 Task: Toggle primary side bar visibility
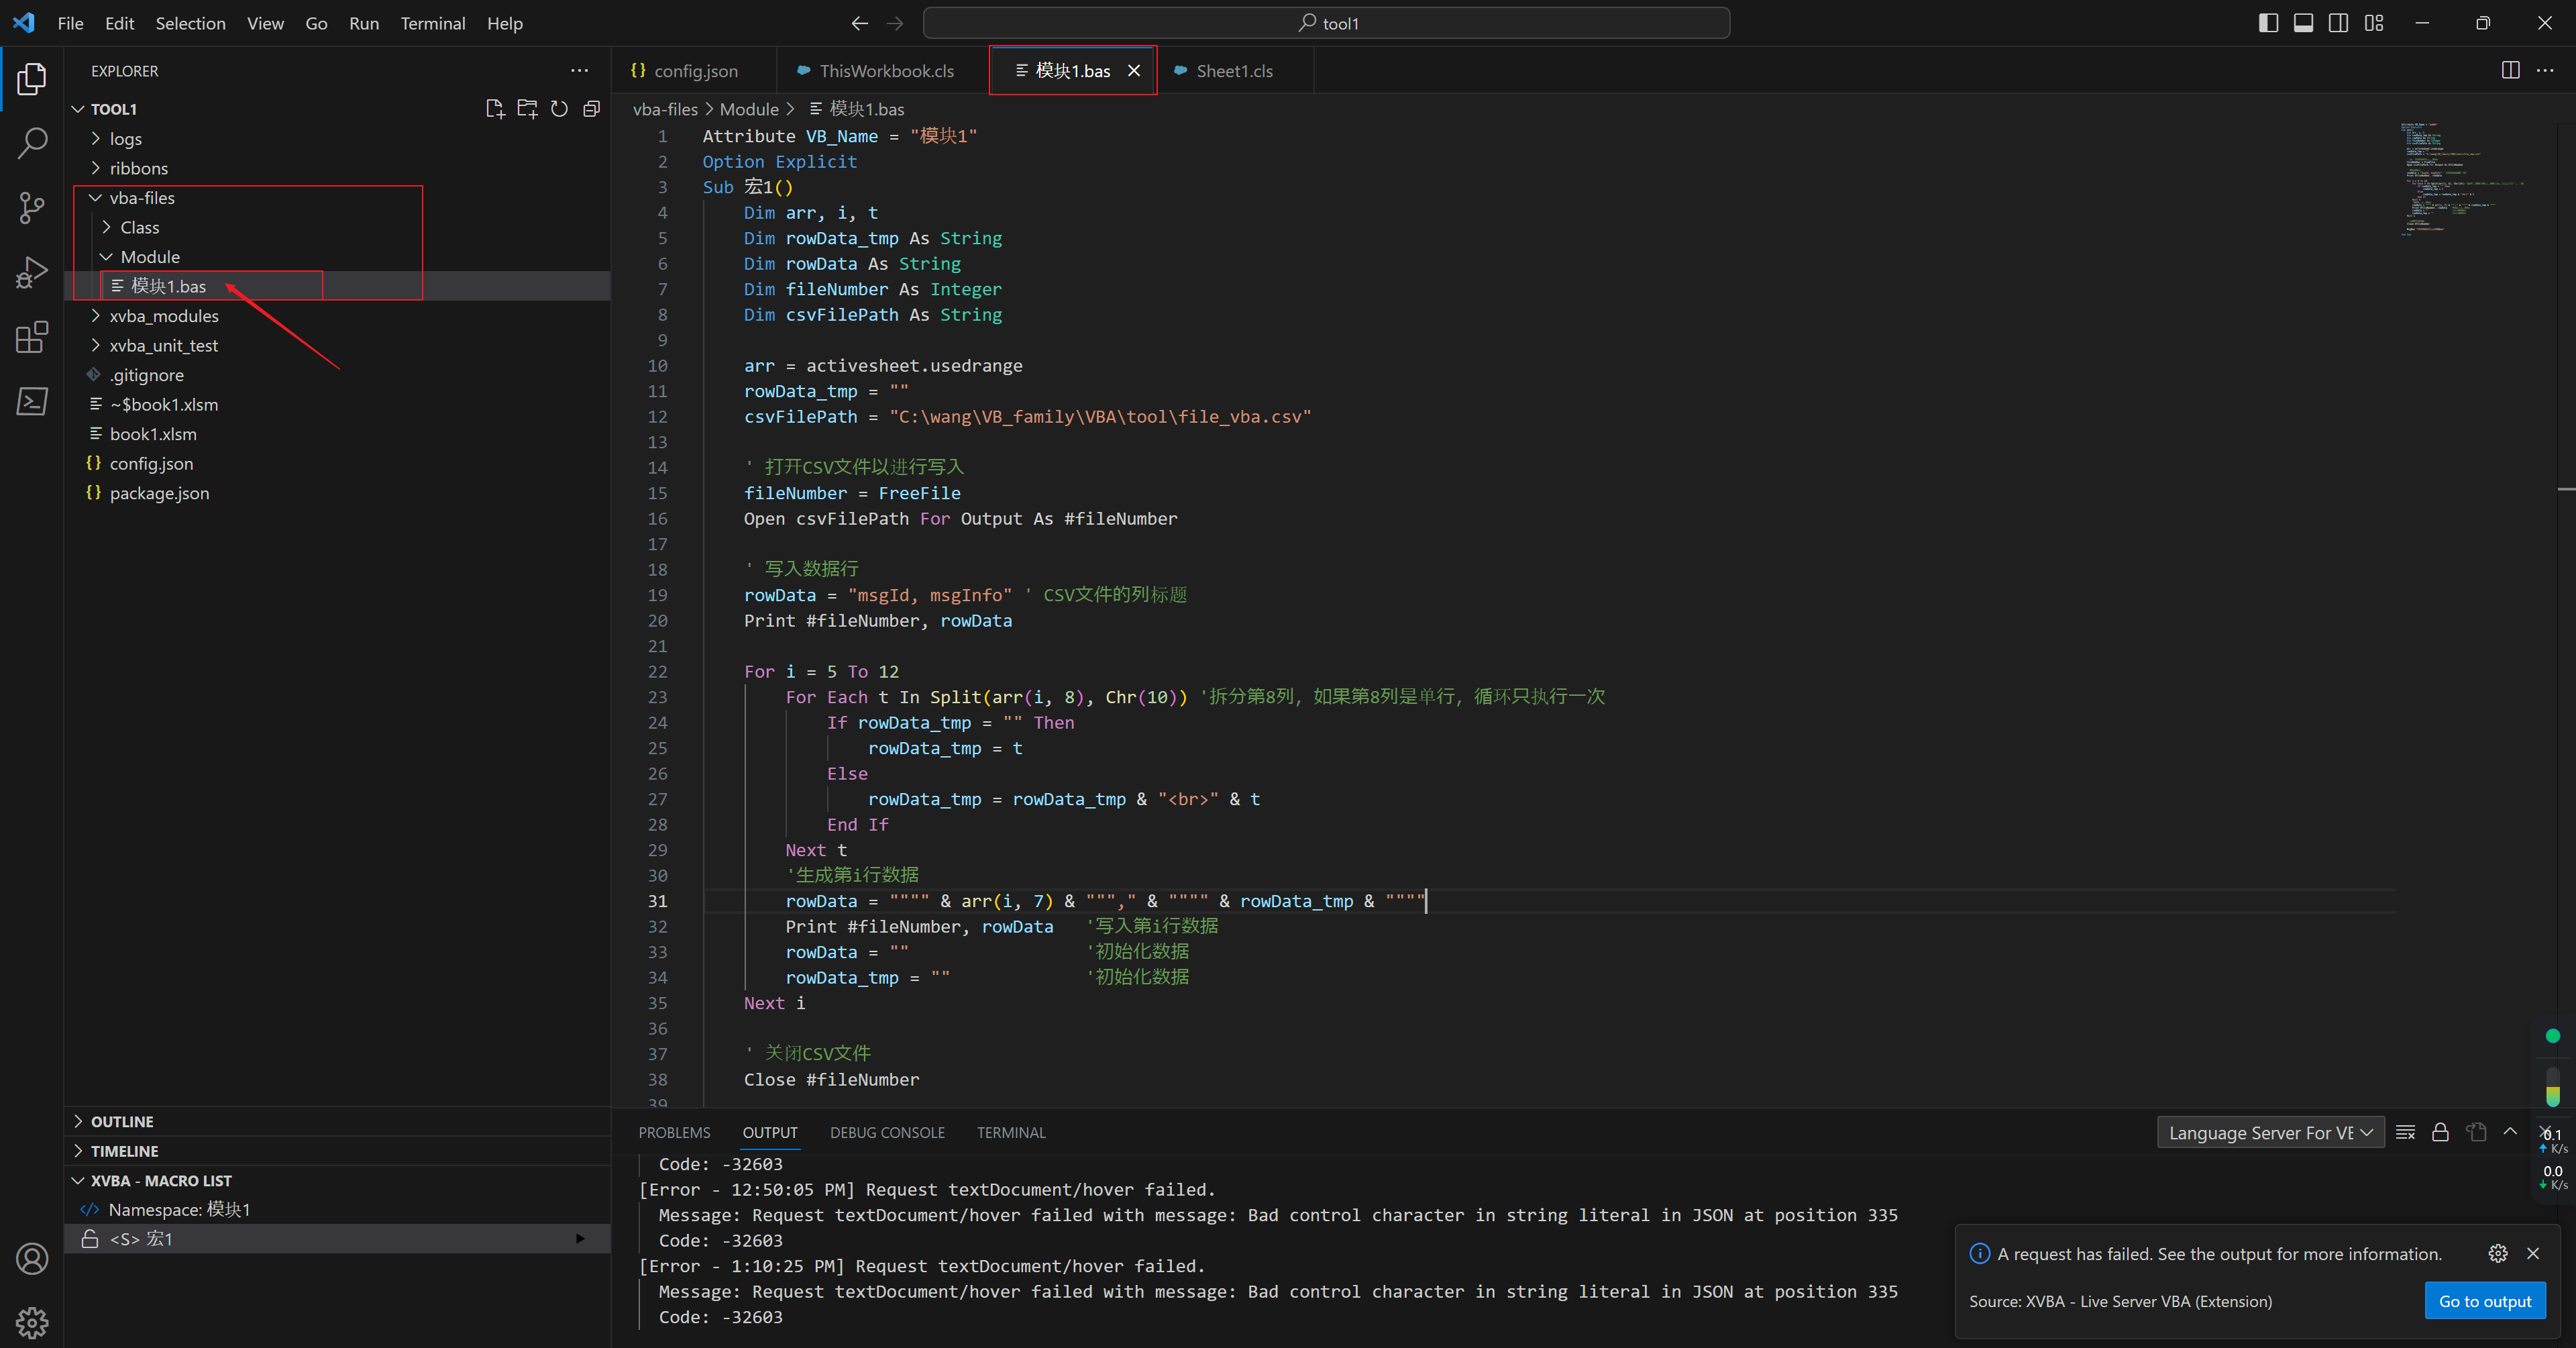point(2268,23)
